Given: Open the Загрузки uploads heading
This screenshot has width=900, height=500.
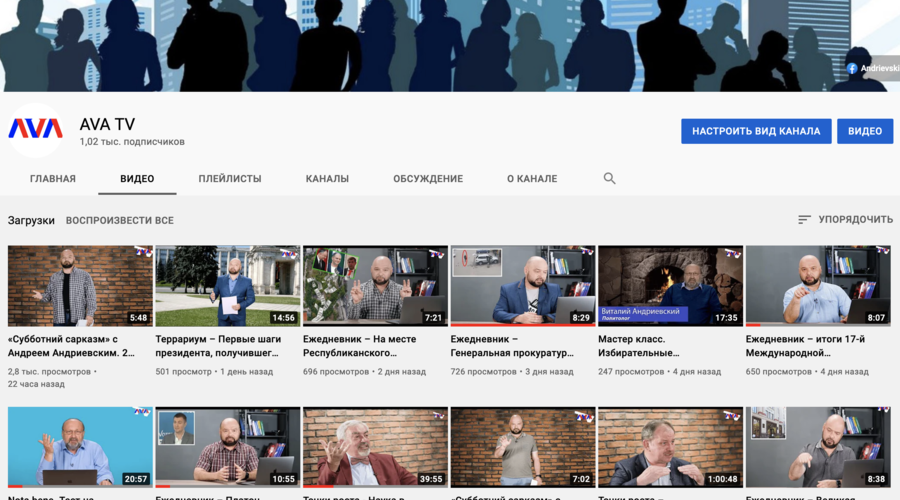Looking at the screenshot, I should point(31,220).
